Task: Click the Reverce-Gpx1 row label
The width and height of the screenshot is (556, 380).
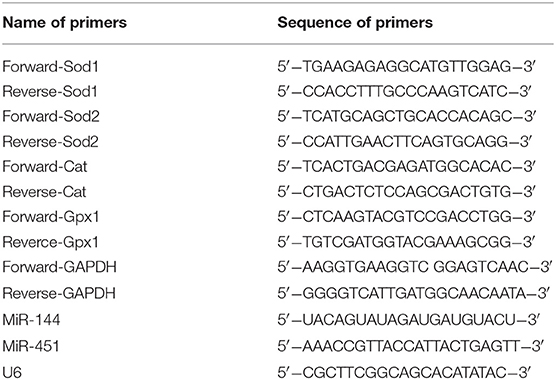Action: click(x=50, y=242)
